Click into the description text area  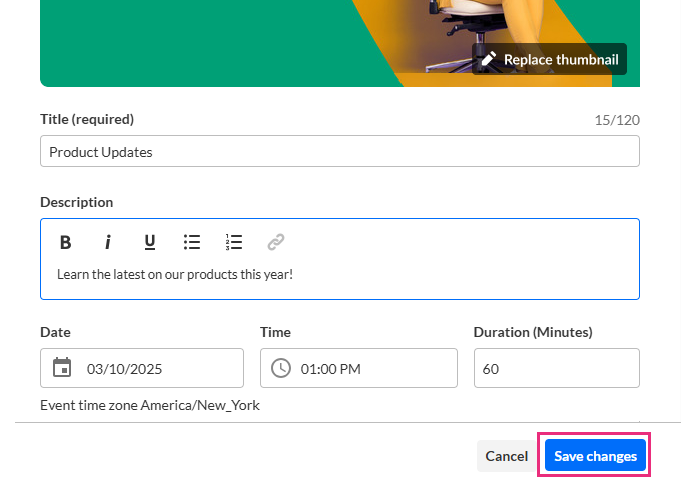click(340, 275)
